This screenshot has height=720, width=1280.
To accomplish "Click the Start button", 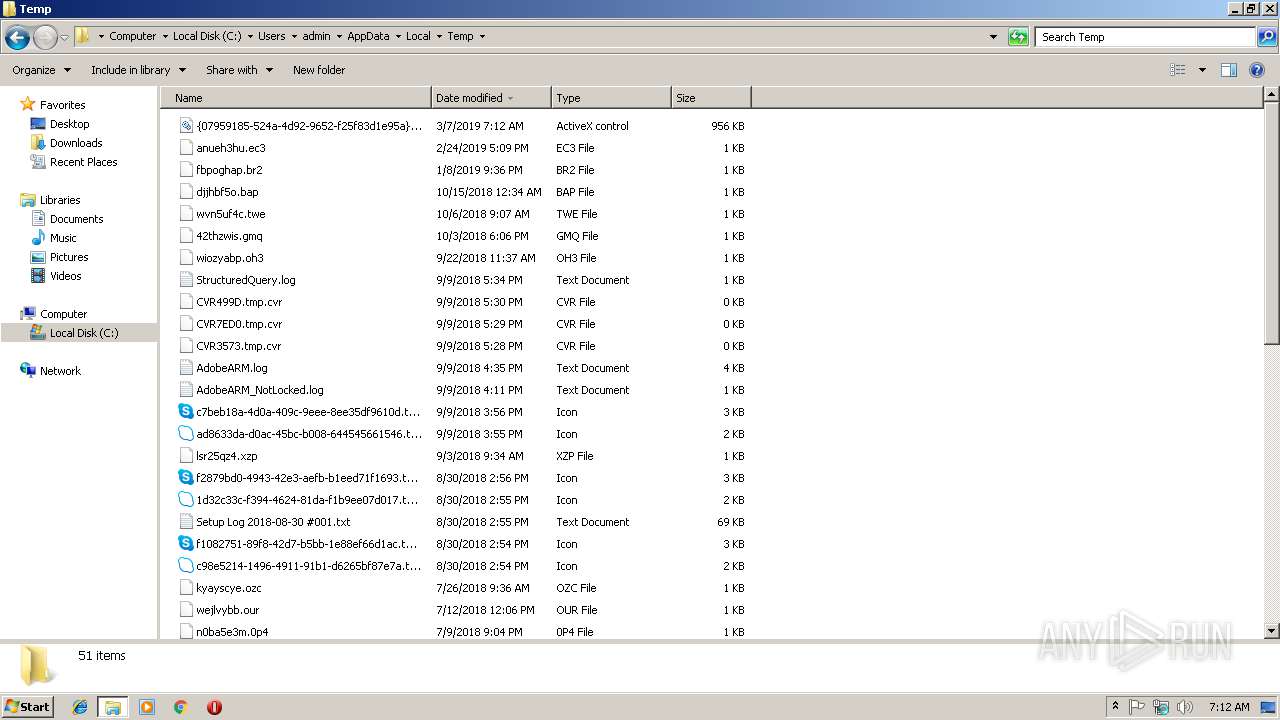I will point(28,707).
